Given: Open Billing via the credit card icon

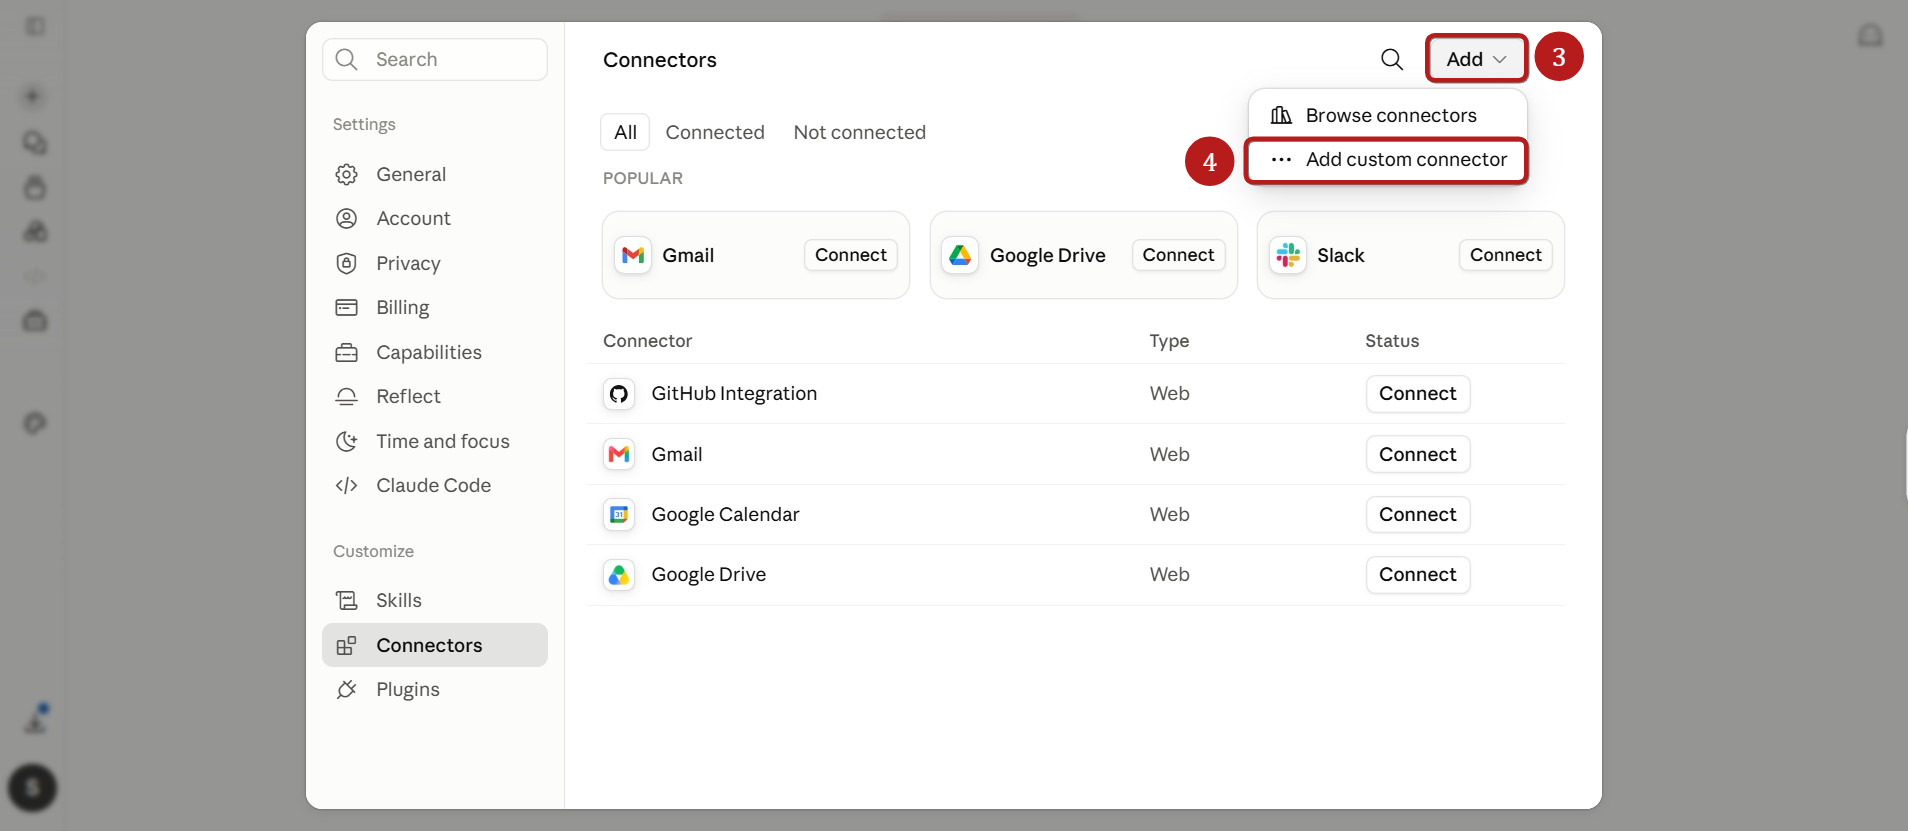Looking at the screenshot, I should coord(346,307).
